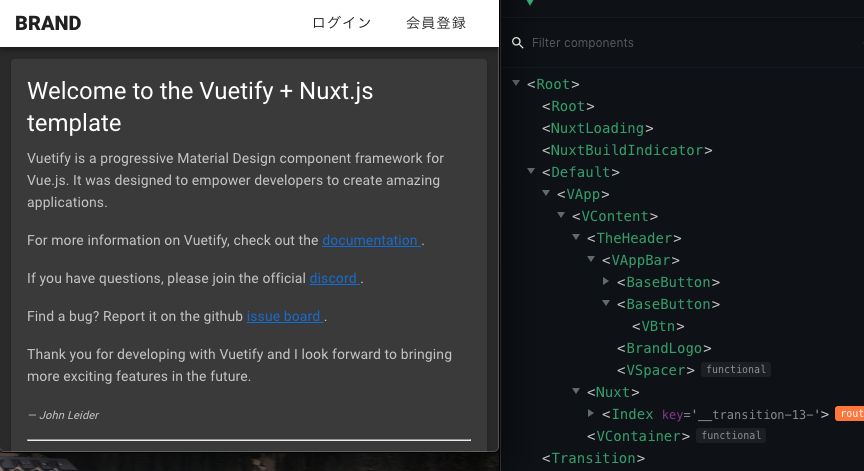This screenshot has height=471, width=864.
Task: Collapse the VAppBar node arrow
Action: [x=591, y=260]
